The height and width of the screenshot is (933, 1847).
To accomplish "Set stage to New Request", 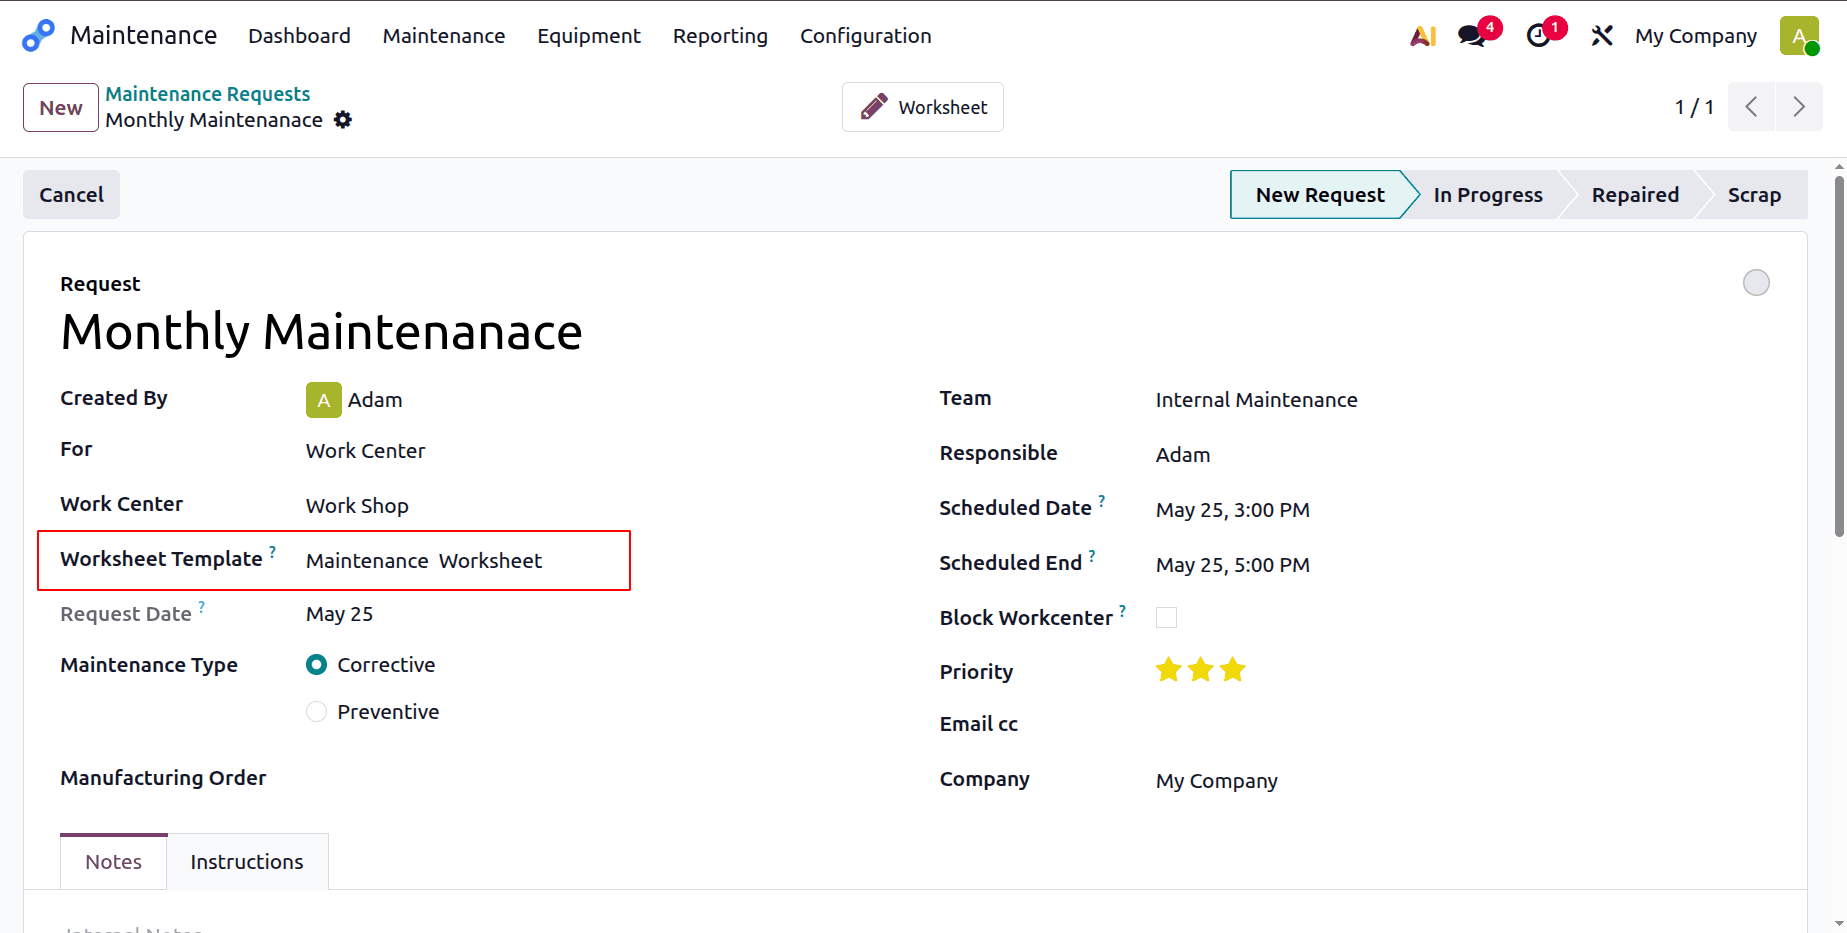I will click(1320, 195).
